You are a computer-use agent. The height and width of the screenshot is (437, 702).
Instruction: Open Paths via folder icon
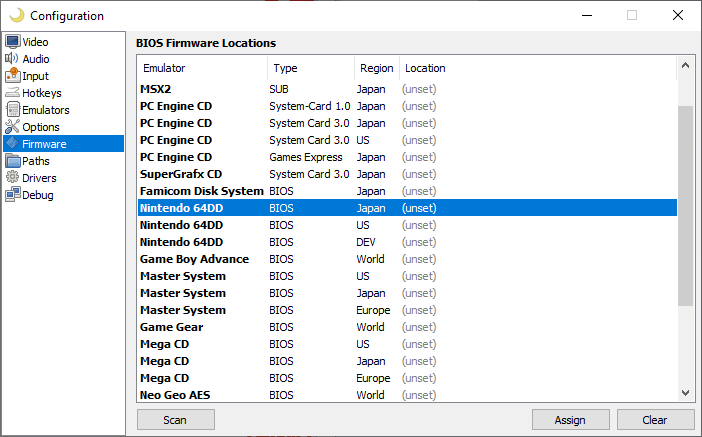(13, 161)
